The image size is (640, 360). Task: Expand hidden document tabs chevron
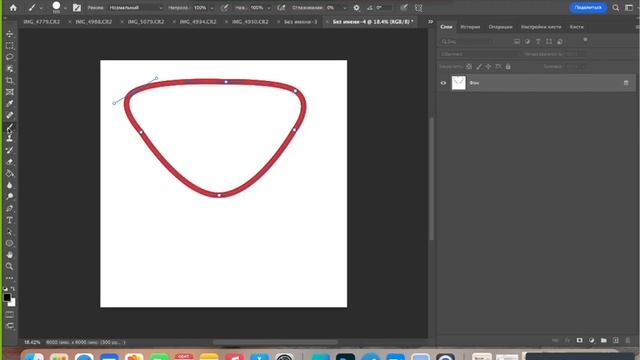point(430,21)
